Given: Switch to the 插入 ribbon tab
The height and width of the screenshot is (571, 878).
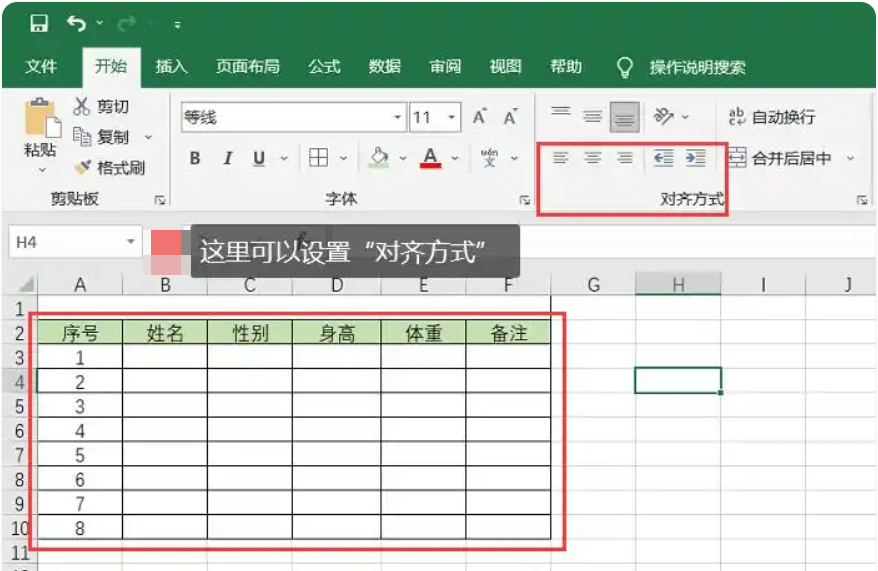Looking at the screenshot, I should tap(171, 67).
